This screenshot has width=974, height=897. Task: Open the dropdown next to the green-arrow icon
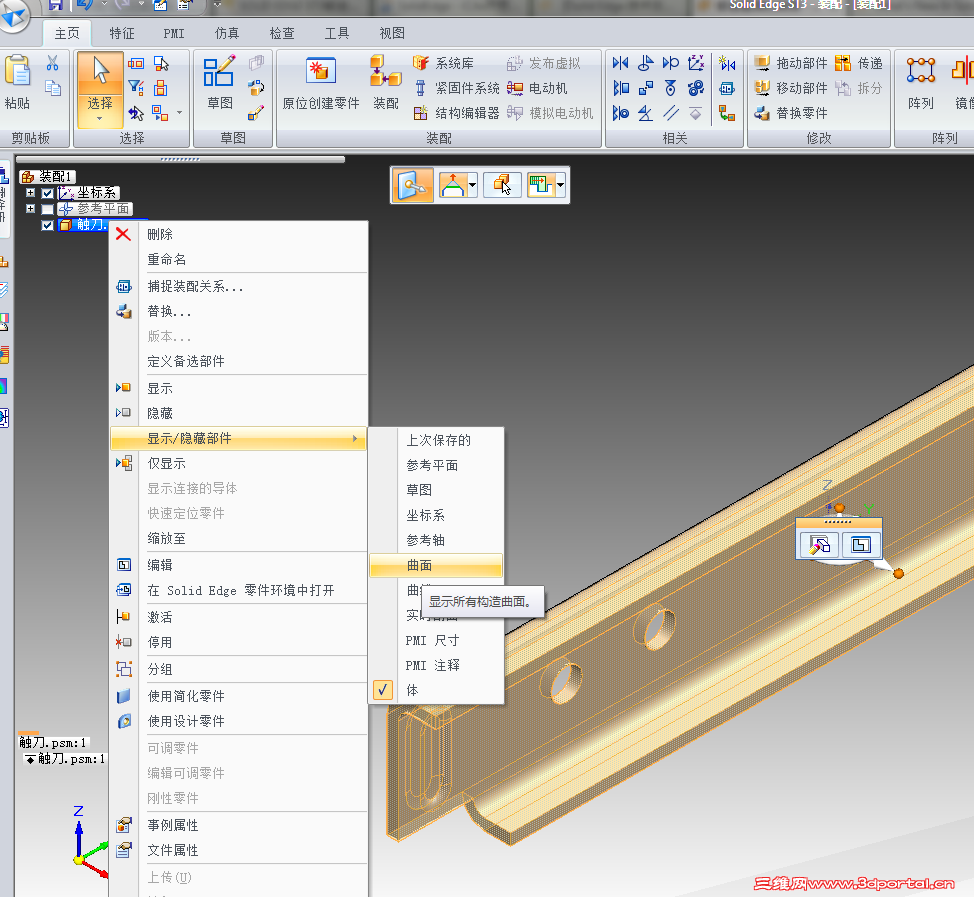(473, 185)
